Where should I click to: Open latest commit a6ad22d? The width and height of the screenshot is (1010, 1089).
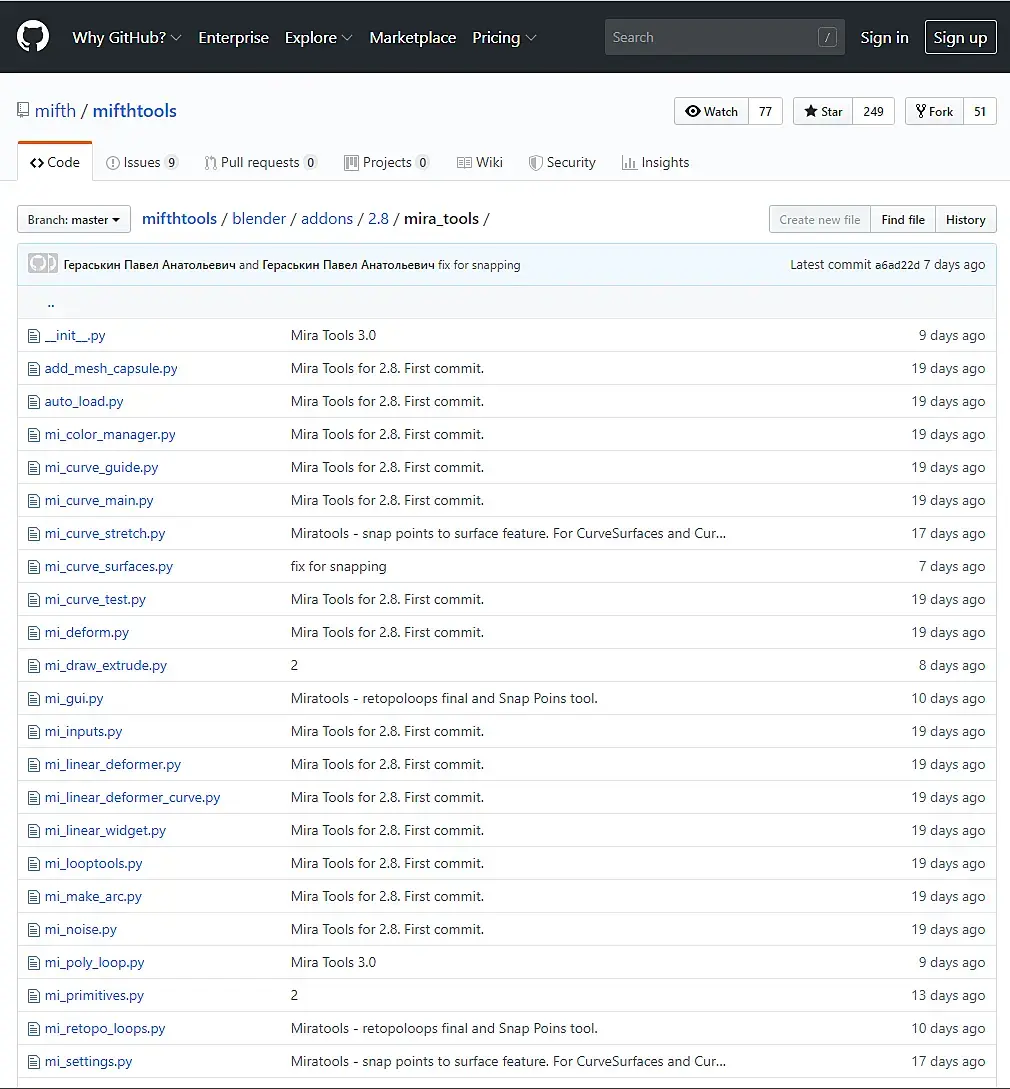pos(897,265)
